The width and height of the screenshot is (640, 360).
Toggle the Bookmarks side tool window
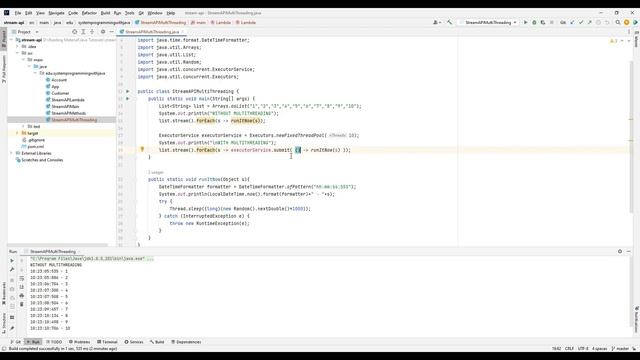tap(4, 293)
